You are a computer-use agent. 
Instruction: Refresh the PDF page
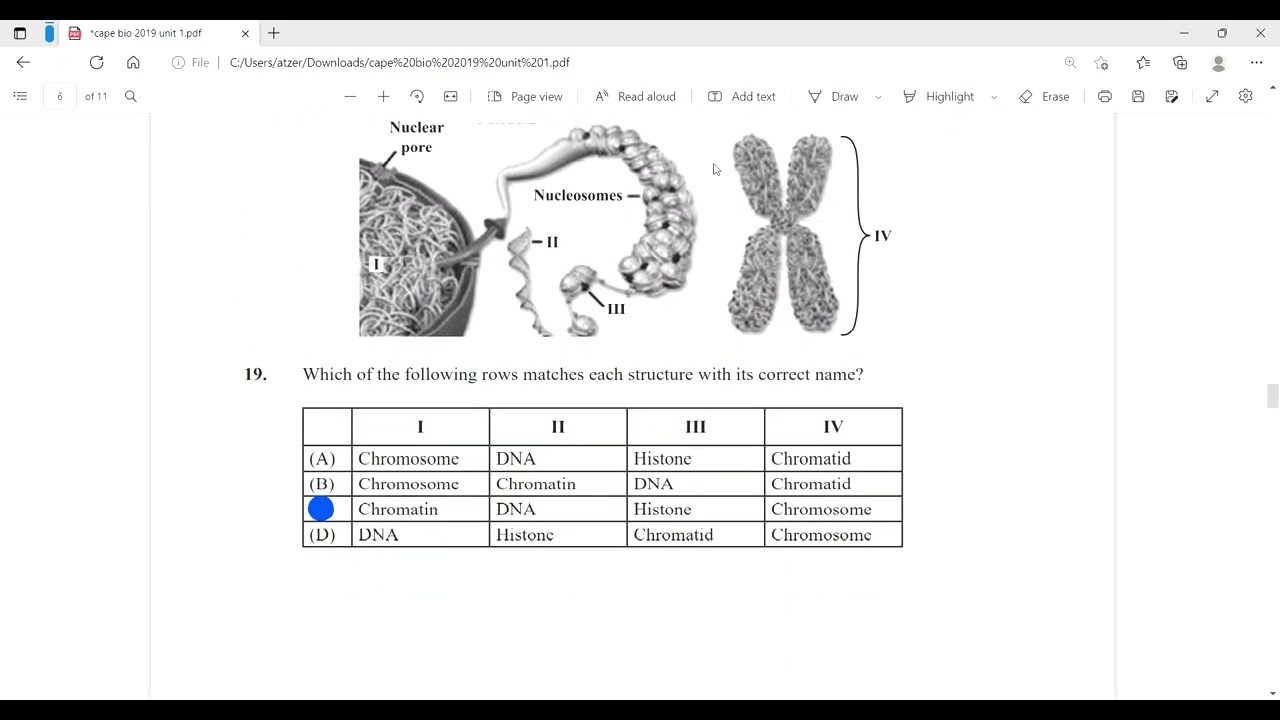point(96,62)
